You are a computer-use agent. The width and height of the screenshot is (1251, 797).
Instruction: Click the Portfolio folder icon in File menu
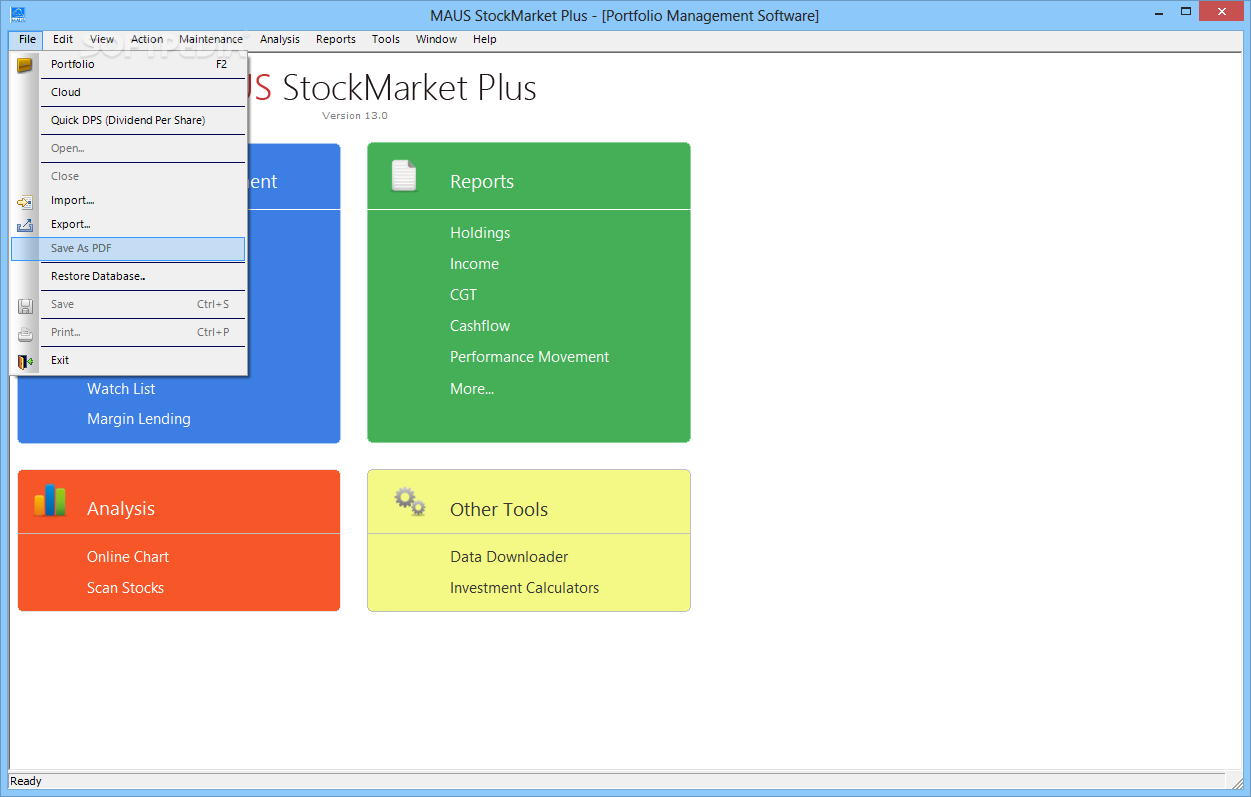[25, 65]
